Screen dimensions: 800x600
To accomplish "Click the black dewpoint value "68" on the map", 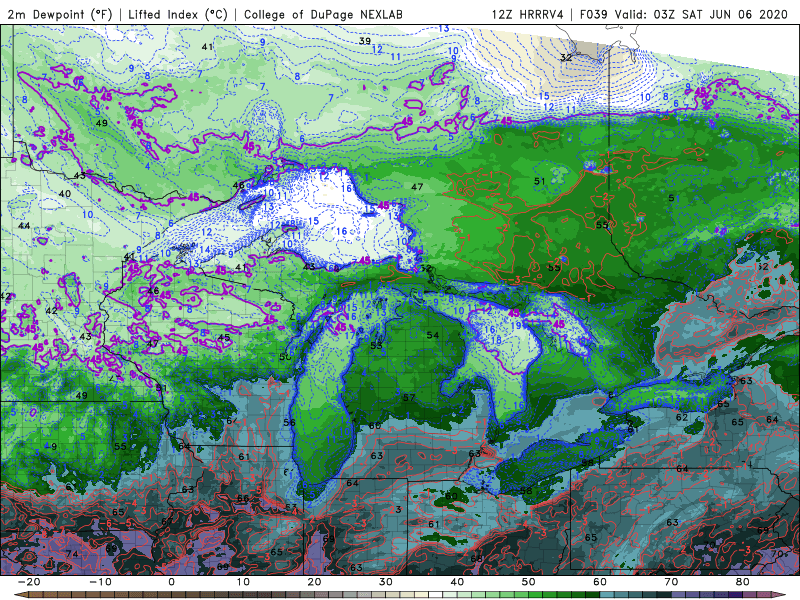I will pyautogui.click(x=477, y=559).
